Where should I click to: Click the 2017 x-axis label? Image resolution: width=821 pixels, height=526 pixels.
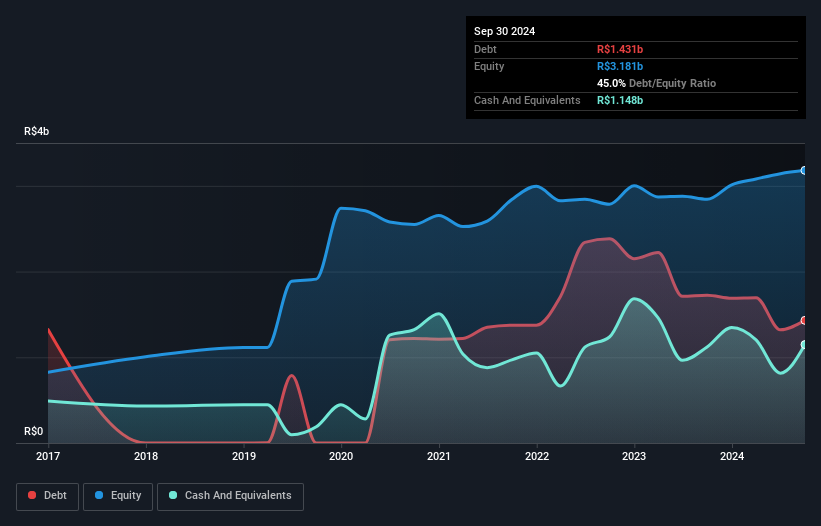pos(48,456)
